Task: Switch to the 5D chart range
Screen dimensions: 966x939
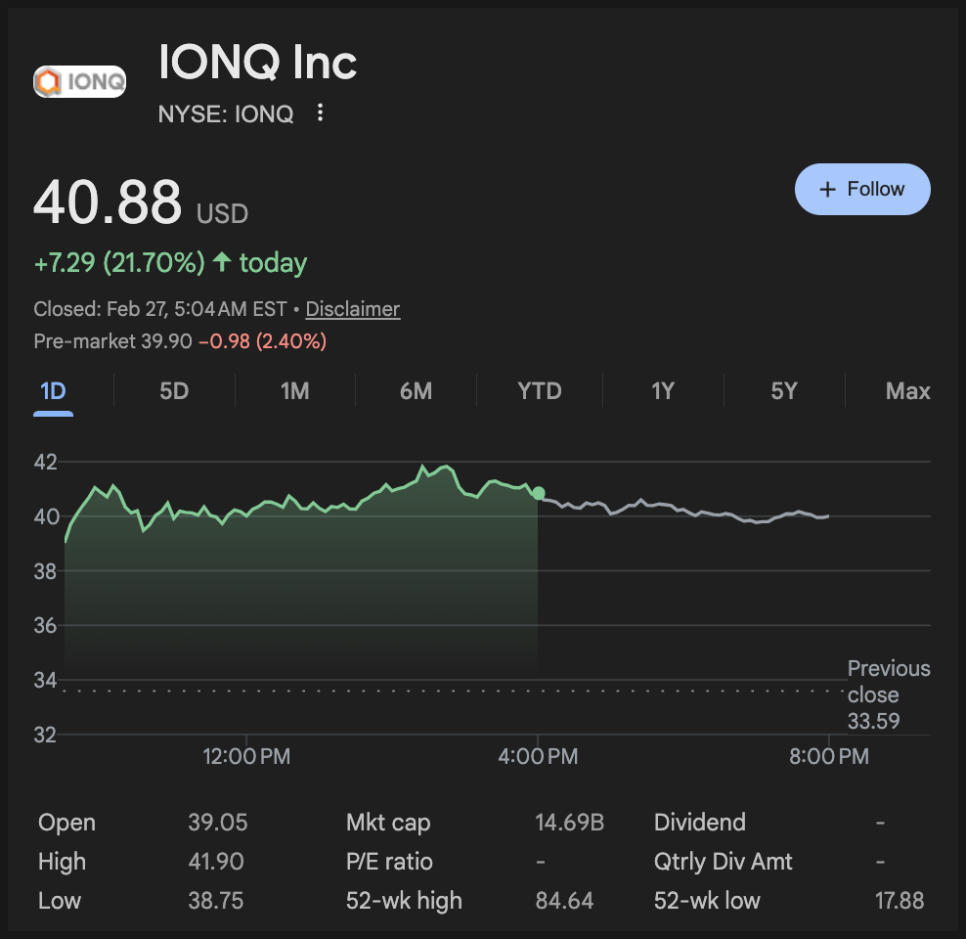Action: 174,391
